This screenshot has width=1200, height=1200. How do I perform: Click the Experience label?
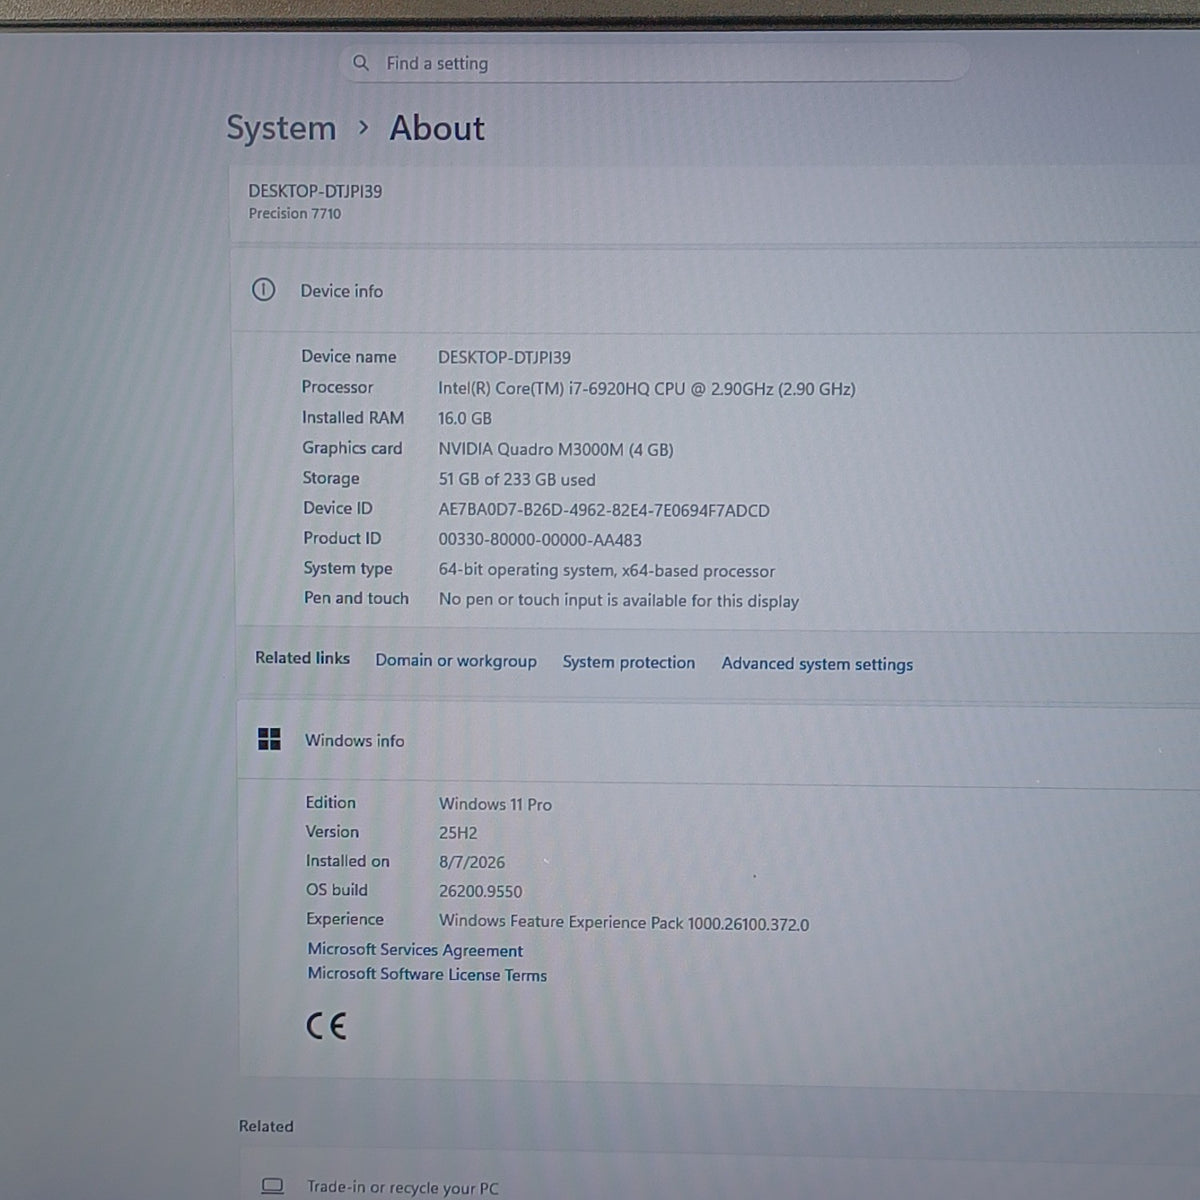tap(345, 919)
